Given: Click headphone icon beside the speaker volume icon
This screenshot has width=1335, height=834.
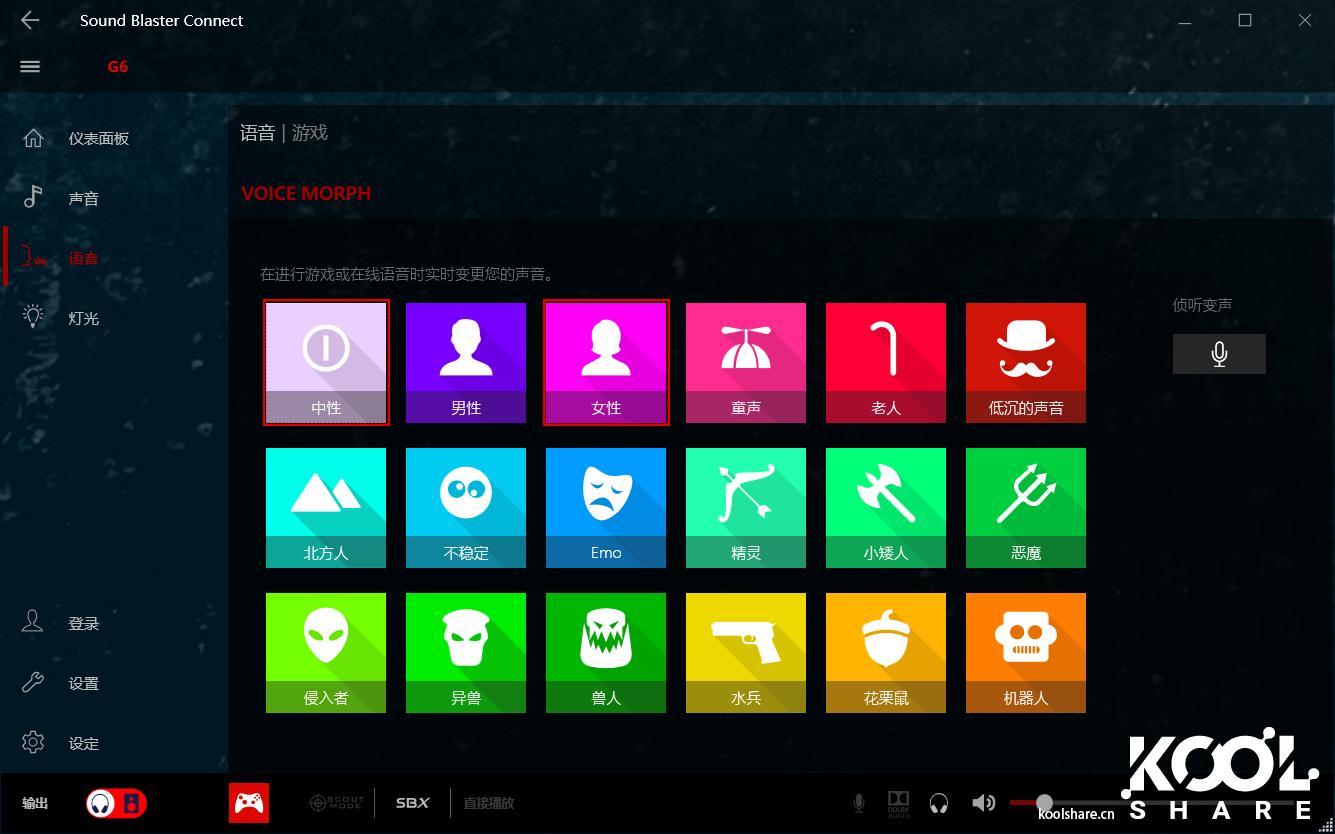Looking at the screenshot, I should (939, 803).
